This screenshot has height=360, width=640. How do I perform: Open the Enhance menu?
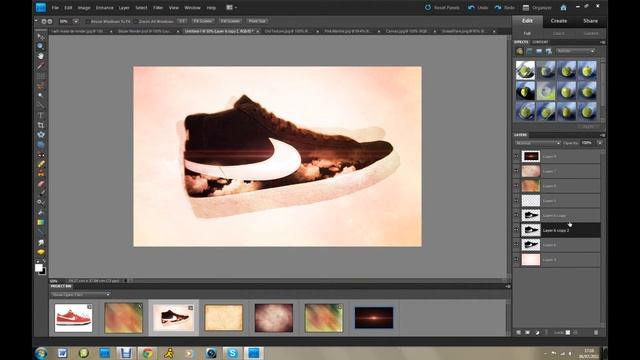coord(104,8)
